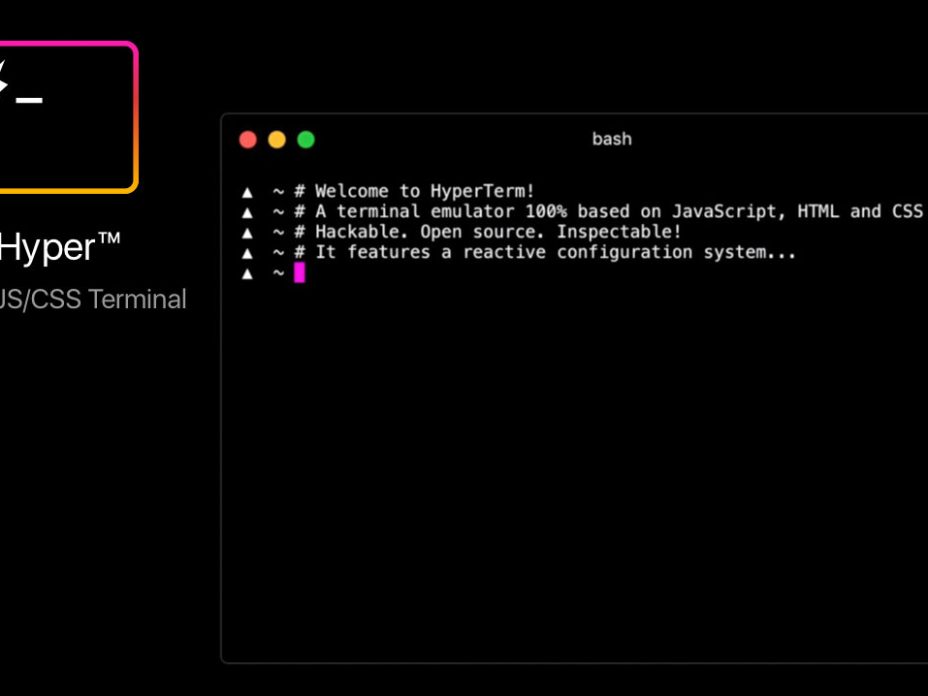Click the reactive configuration system line

pos(555,252)
